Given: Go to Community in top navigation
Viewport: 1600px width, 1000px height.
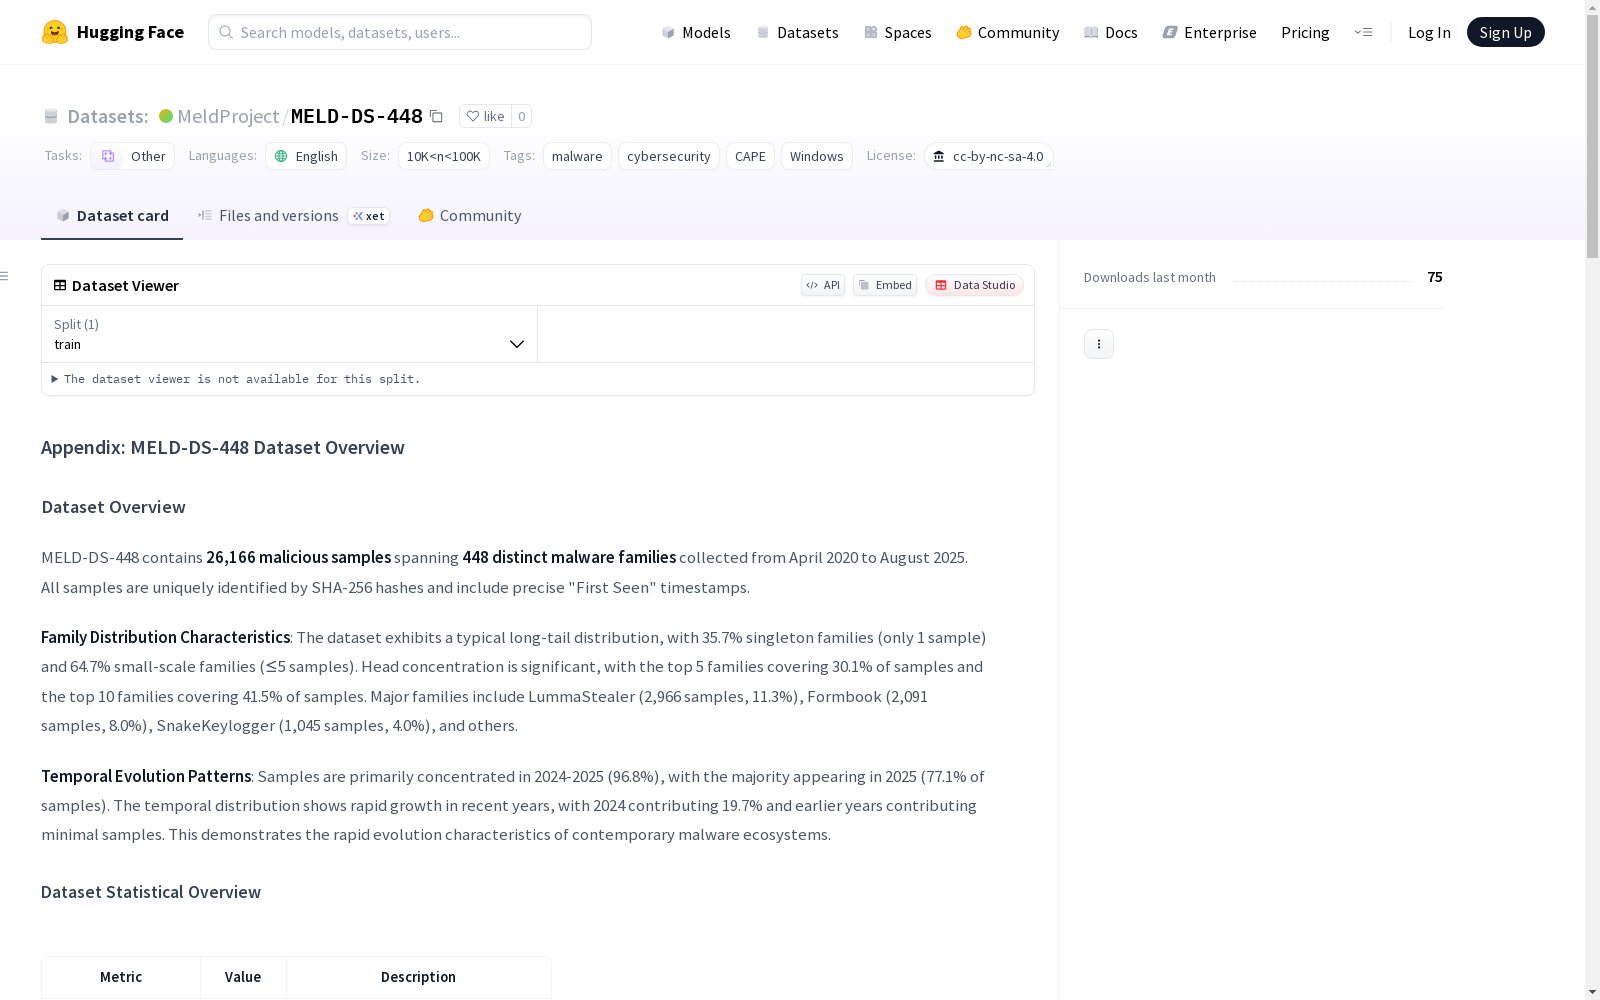Looking at the screenshot, I should click(x=1007, y=32).
